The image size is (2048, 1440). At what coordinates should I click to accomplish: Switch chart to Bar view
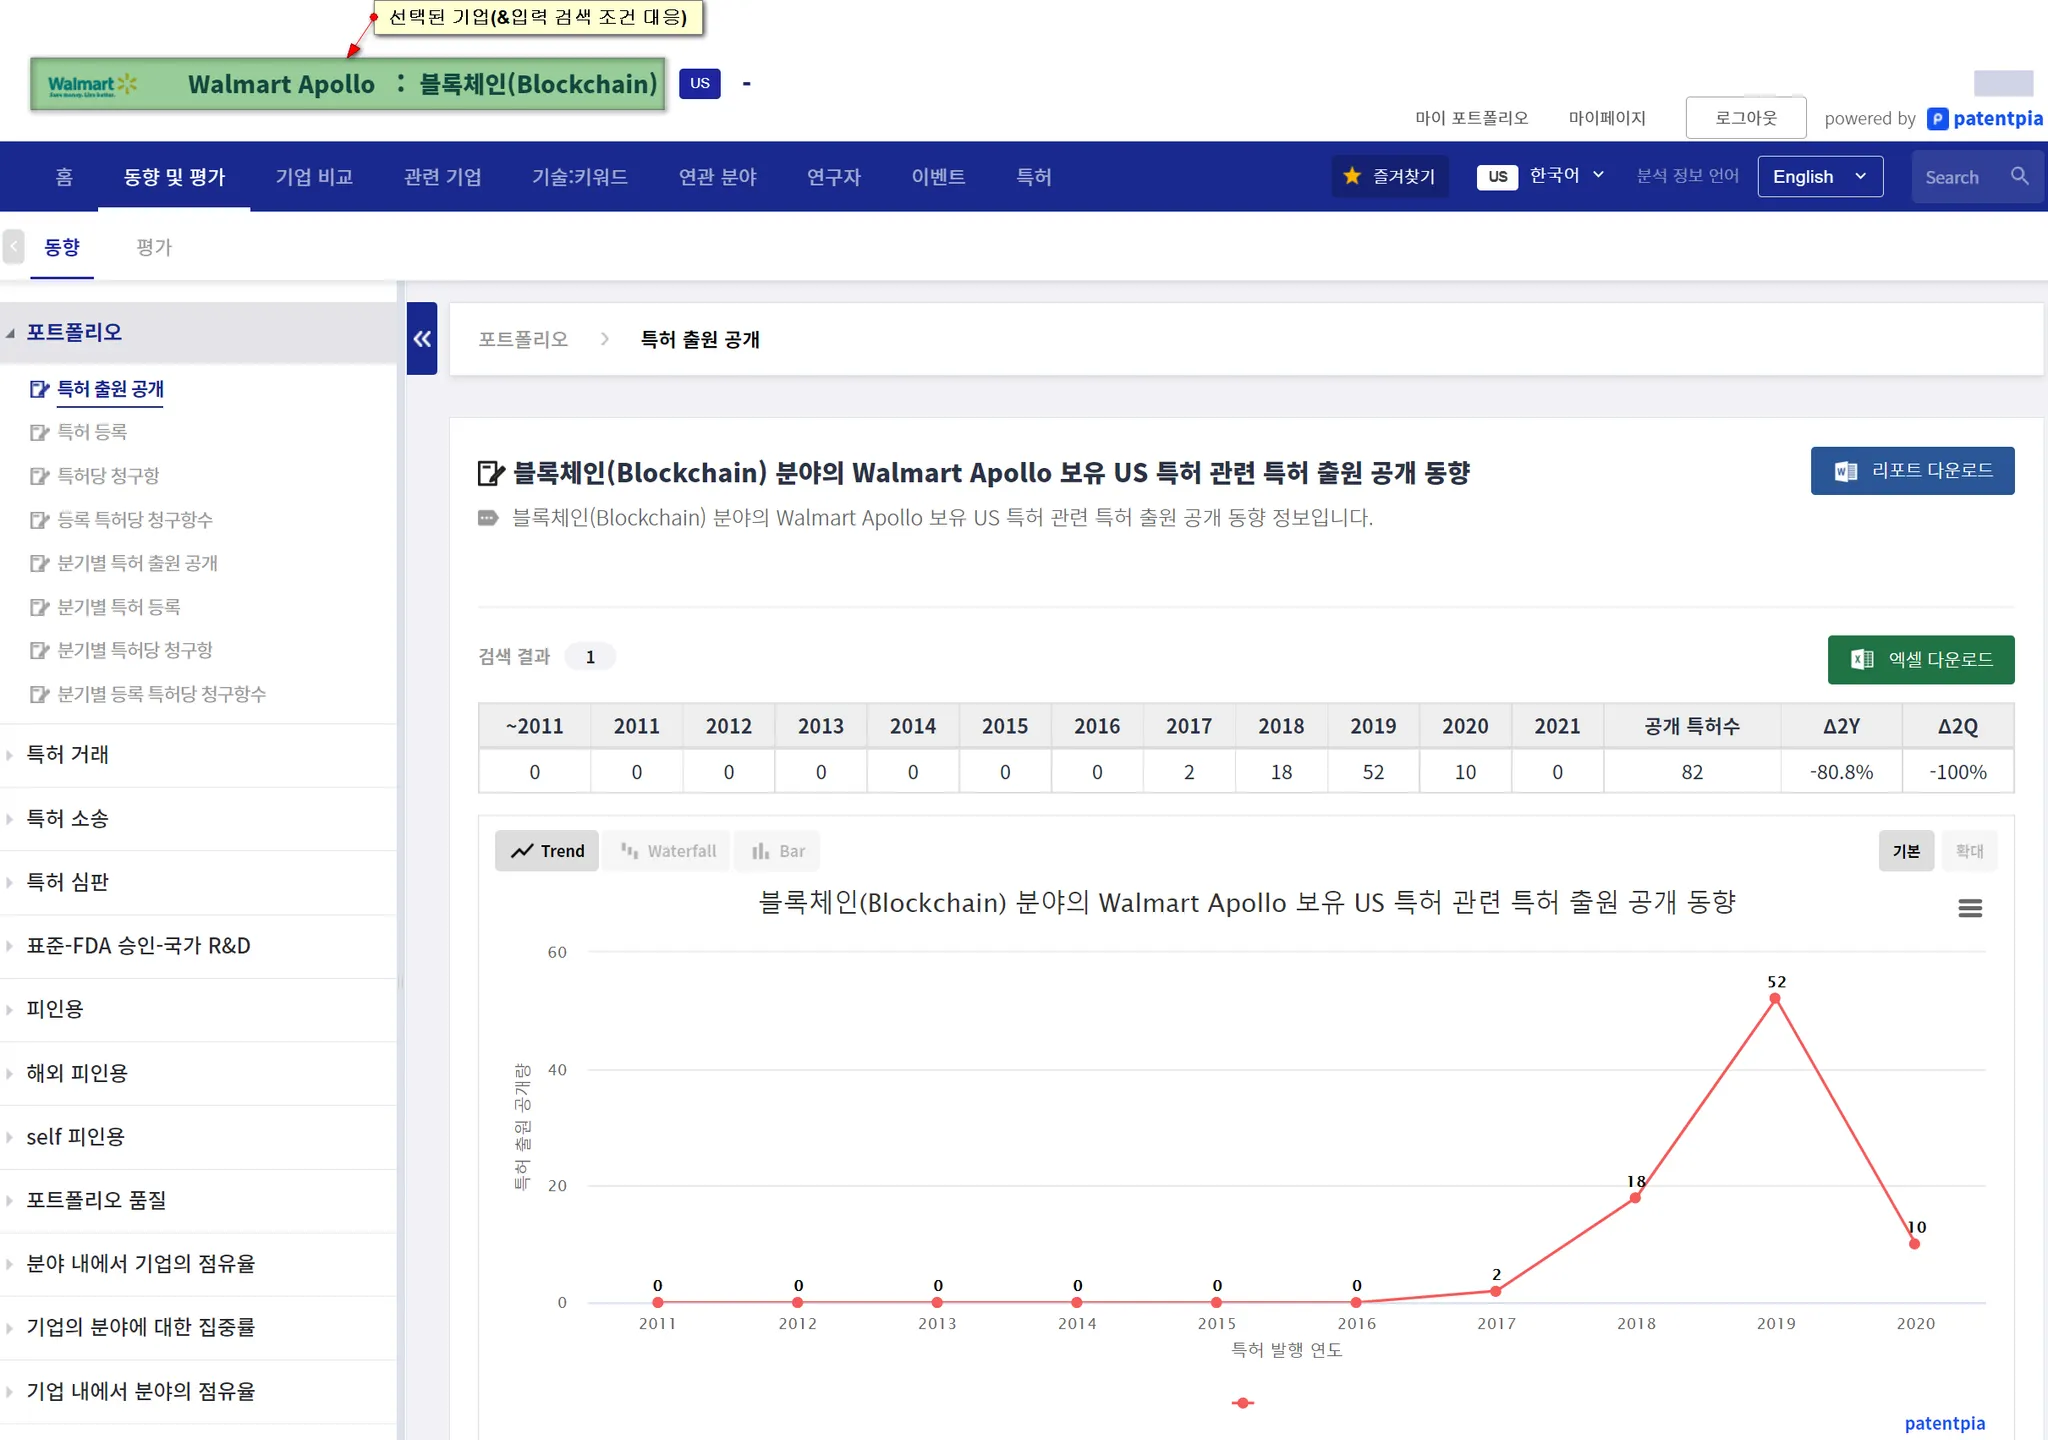click(x=778, y=851)
